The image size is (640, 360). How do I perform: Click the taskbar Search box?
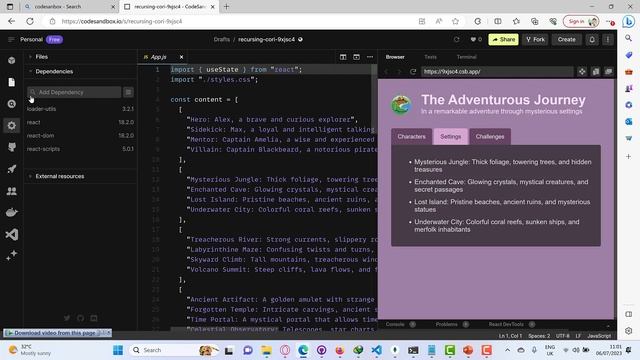tap(173, 350)
